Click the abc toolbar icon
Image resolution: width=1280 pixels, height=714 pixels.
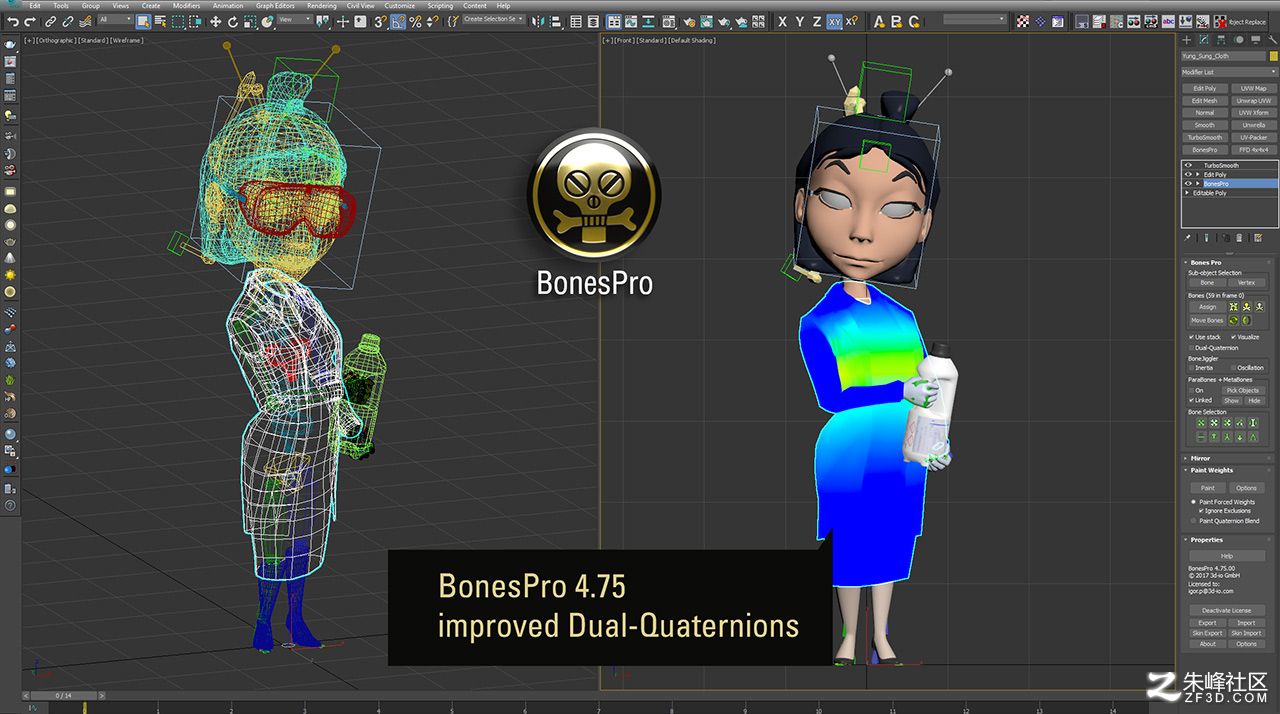coord(1168,21)
